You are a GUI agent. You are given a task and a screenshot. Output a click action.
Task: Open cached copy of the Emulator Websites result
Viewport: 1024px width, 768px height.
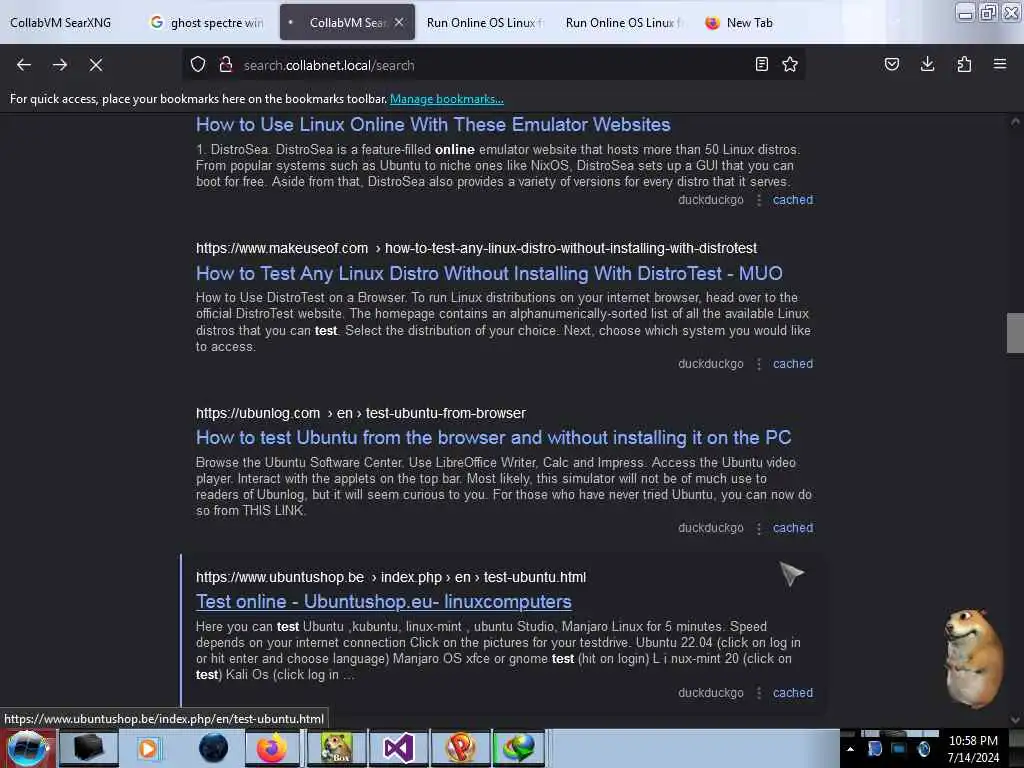point(793,200)
